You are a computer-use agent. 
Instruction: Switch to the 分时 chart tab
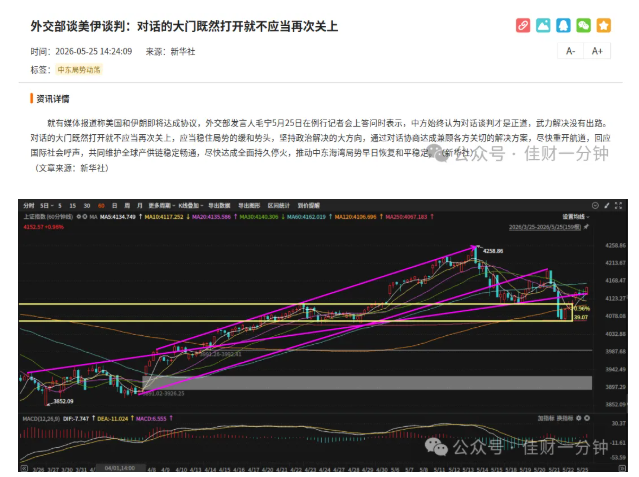pyautogui.click(x=29, y=205)
